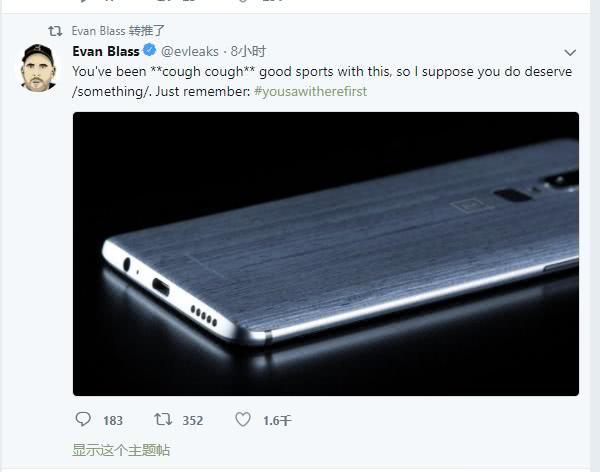Open the tweet's 8小时 timestamp
600x472 pixels.
click(247, 51)
